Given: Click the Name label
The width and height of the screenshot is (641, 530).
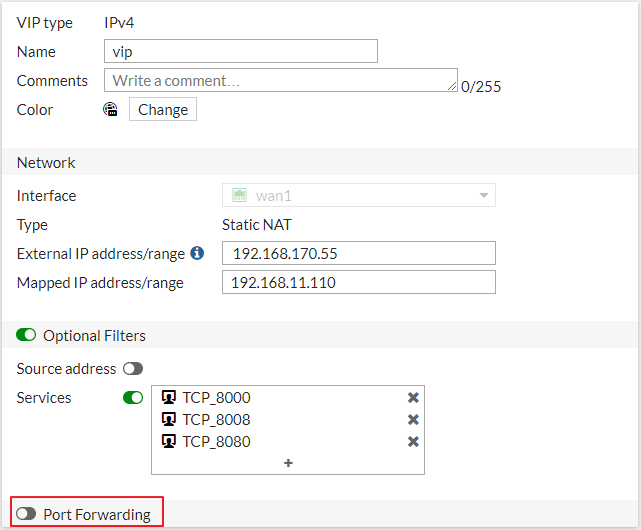Looking at the screenshot, I should click(x=36, y=52).
